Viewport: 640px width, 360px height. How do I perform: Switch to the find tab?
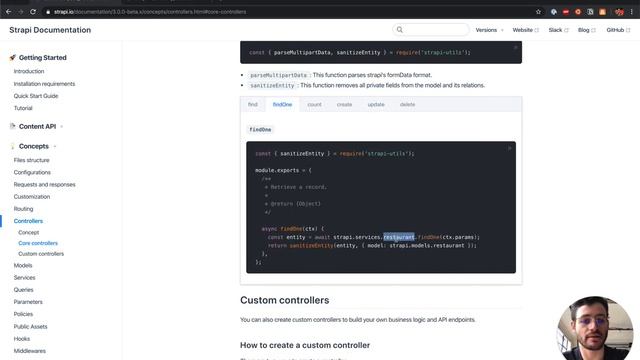click(x=253, y=104)
